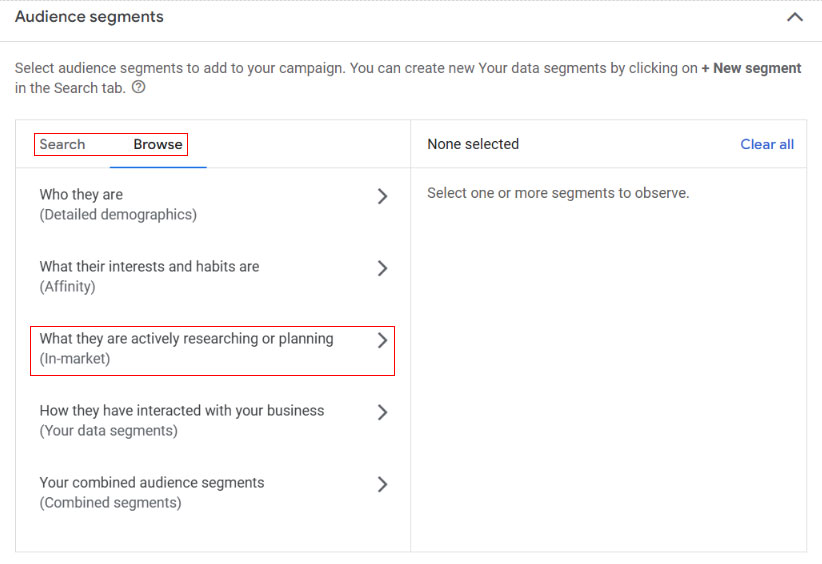
Task: Expand the Combined segments chevron arrow
Action: point(382,484)
